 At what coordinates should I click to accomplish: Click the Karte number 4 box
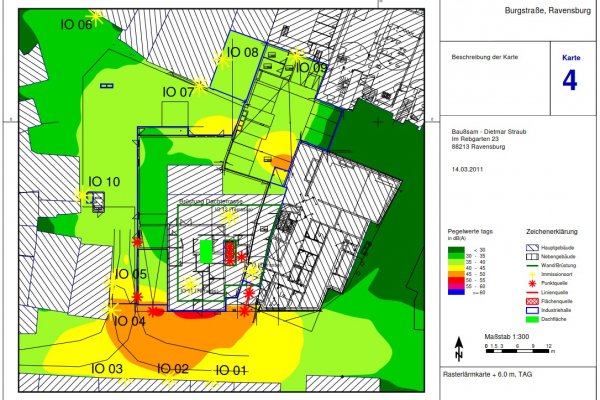[x=570, y=75]
